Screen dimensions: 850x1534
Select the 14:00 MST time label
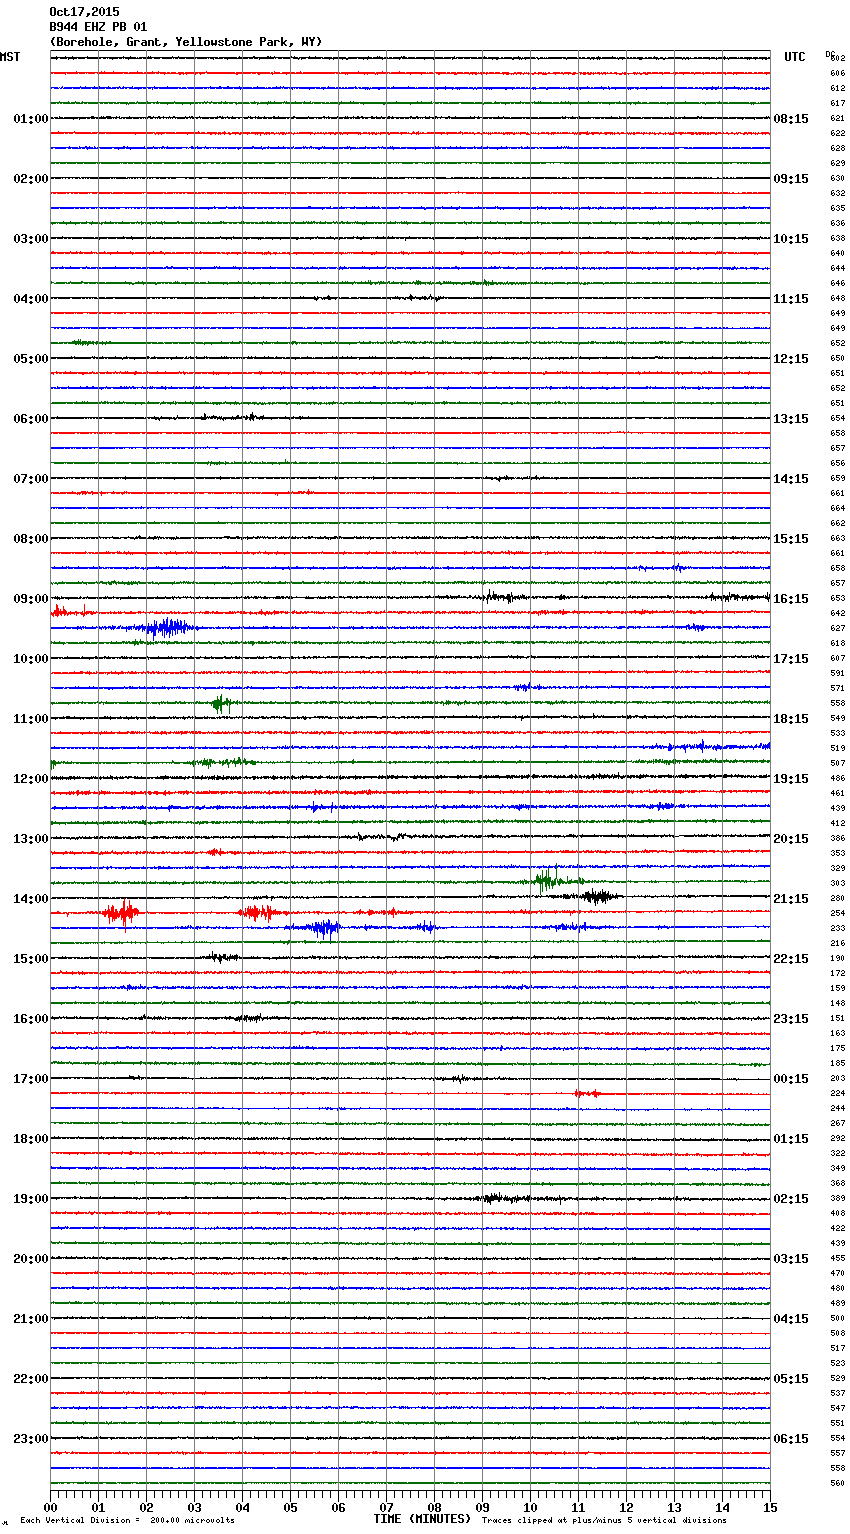(31, 899)
